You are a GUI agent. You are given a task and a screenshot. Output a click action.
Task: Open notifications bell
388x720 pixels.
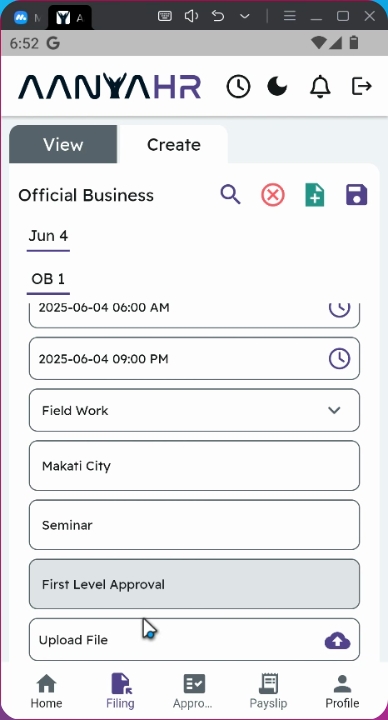coord(320,86)
